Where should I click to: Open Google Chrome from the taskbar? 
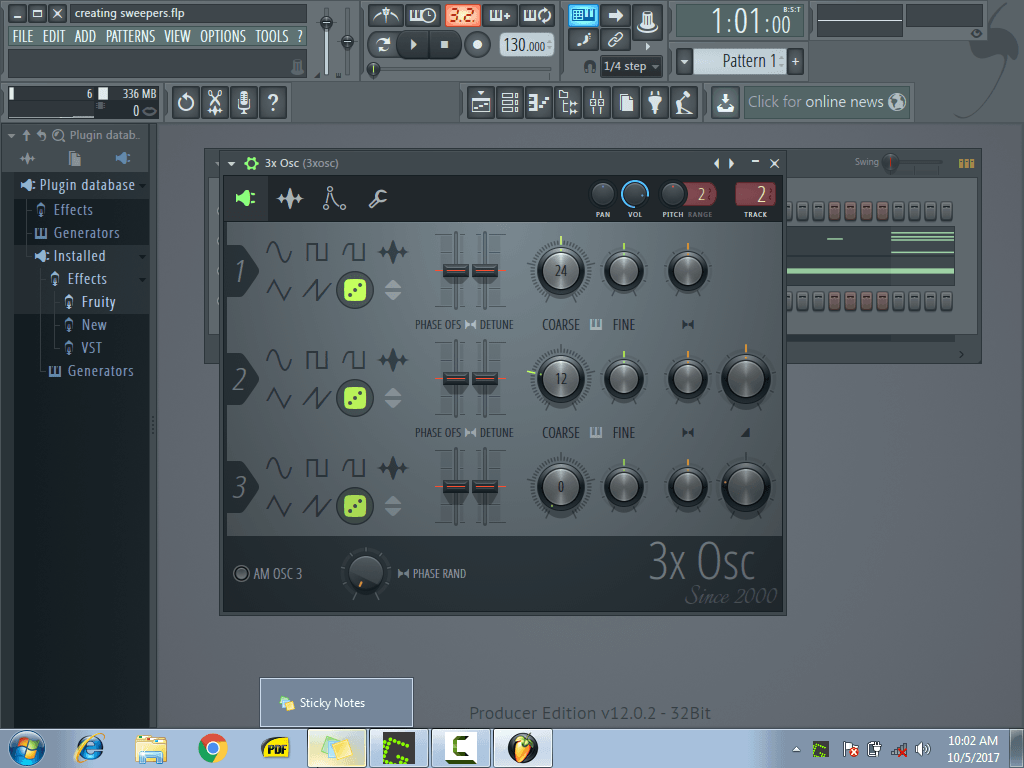pyautogui.click(x=213, y=748)
